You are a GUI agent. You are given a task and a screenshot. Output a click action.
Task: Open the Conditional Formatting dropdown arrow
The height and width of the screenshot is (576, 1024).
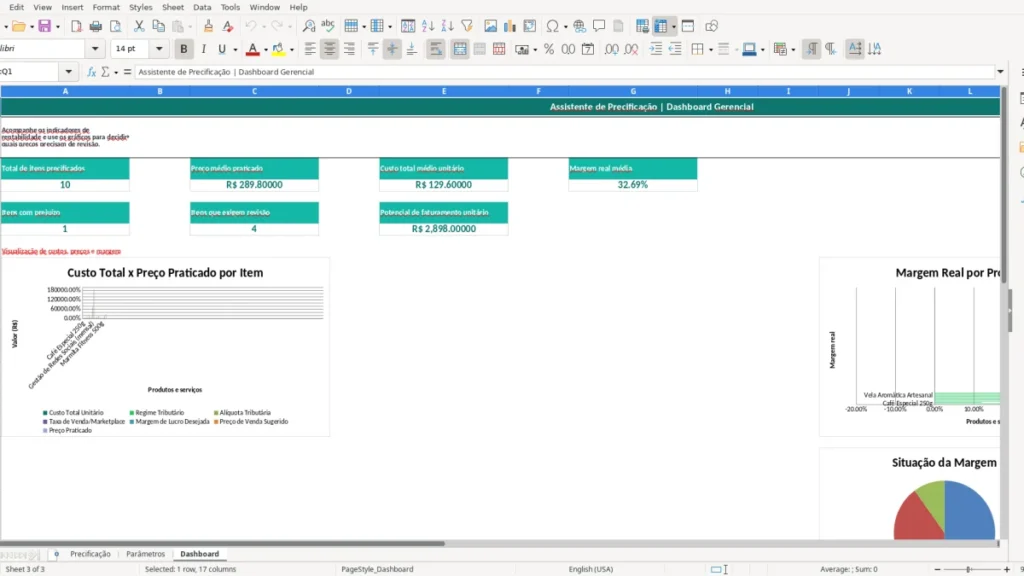tap(793, 50)
